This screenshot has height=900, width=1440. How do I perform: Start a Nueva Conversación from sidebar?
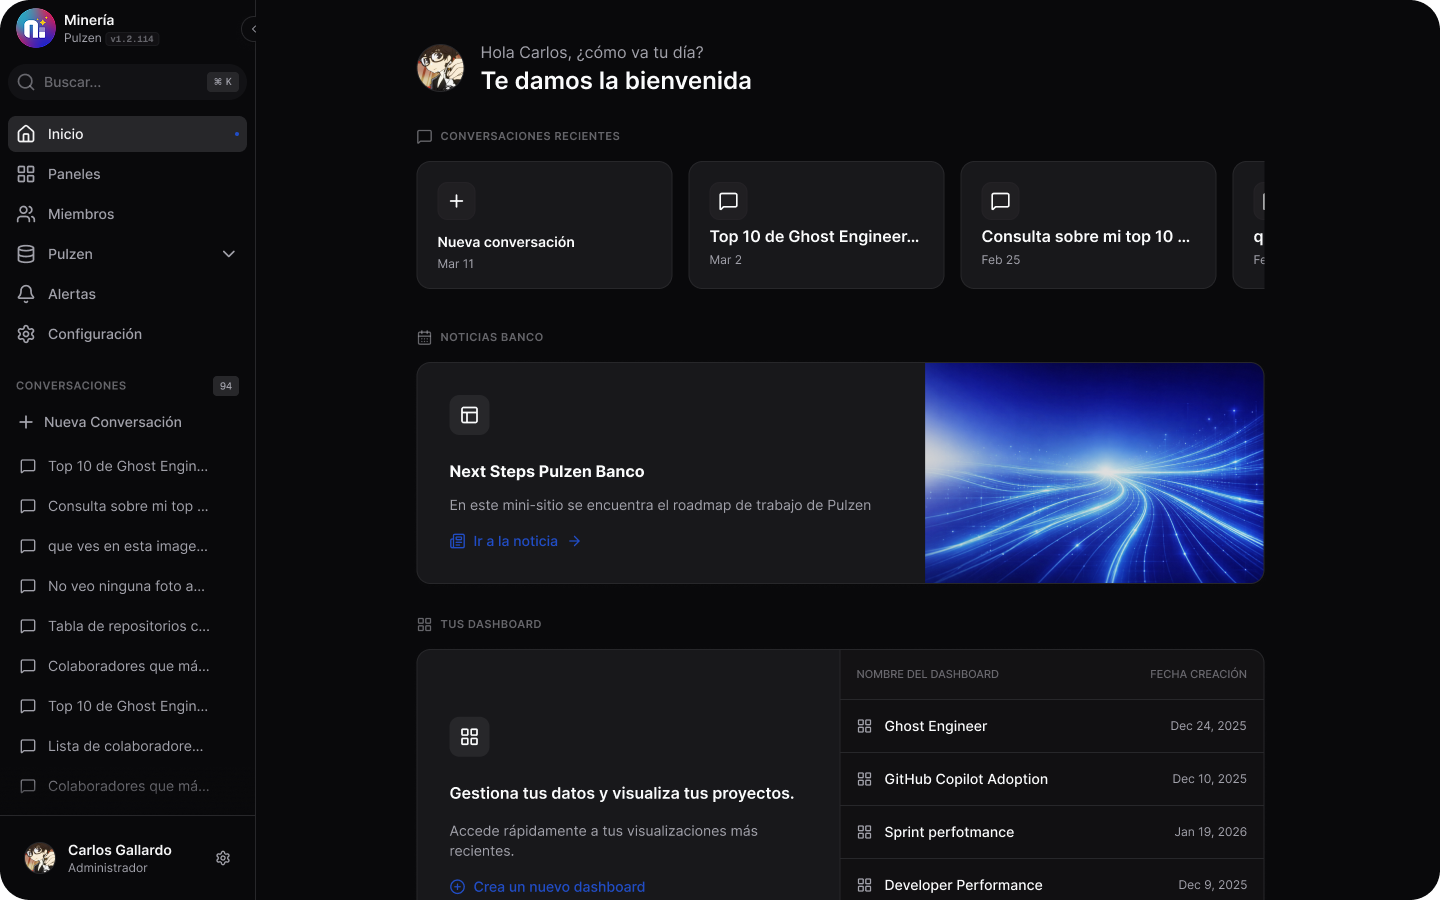click(x=127, y=422)
